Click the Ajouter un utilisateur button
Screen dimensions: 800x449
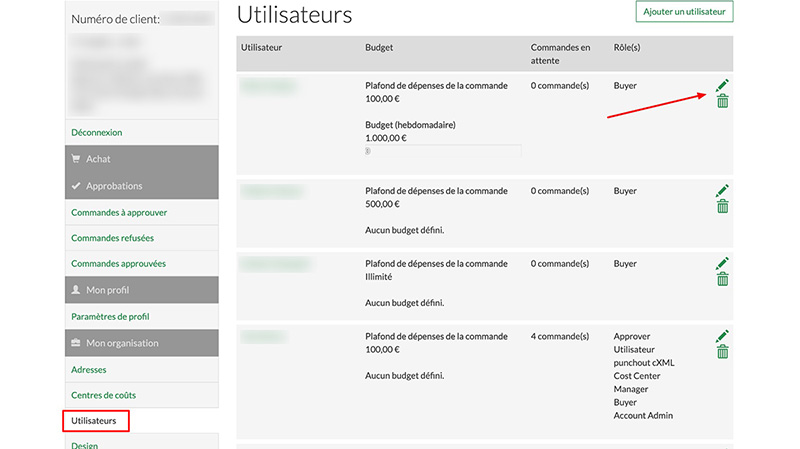[x=684, y=12]
